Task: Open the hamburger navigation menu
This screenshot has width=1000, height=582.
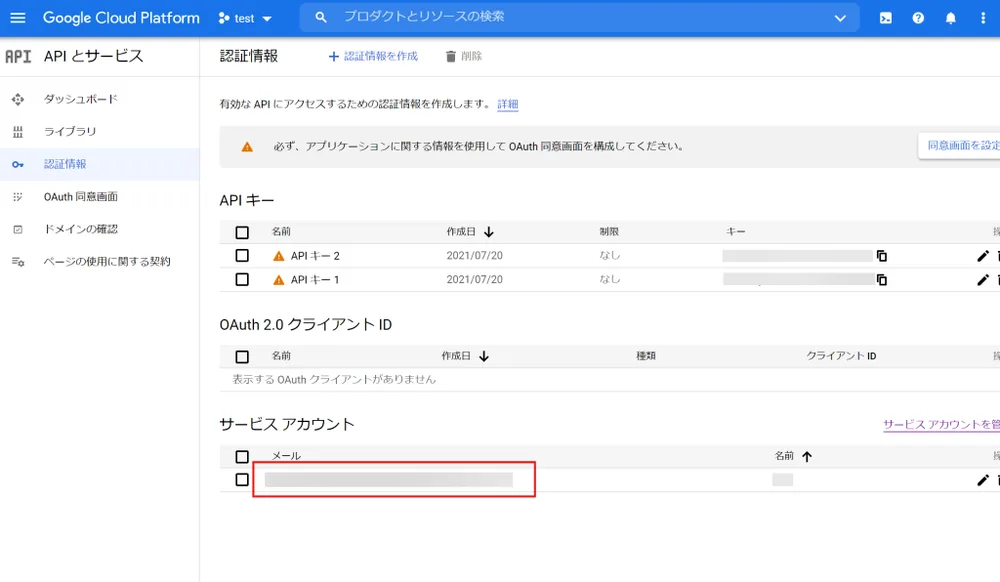Action: click(18, 18)
